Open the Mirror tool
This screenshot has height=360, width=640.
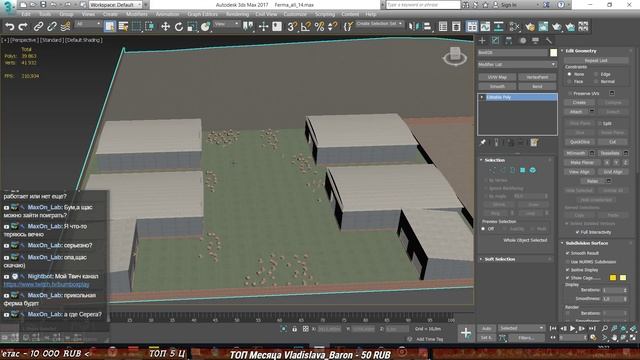pyautogui.click(x=413, y=27)
